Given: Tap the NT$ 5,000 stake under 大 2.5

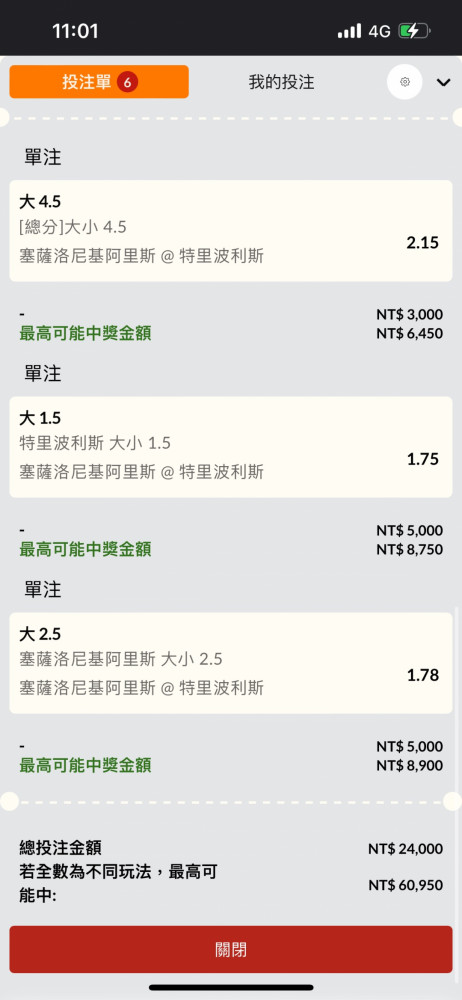Looking at the screenshot, I should (409, 747).
